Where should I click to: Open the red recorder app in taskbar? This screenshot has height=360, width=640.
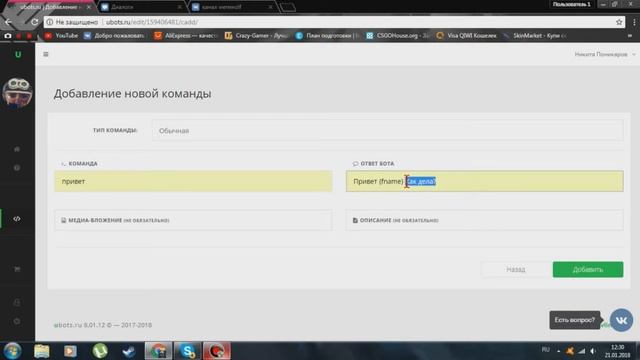click(217, 351)
